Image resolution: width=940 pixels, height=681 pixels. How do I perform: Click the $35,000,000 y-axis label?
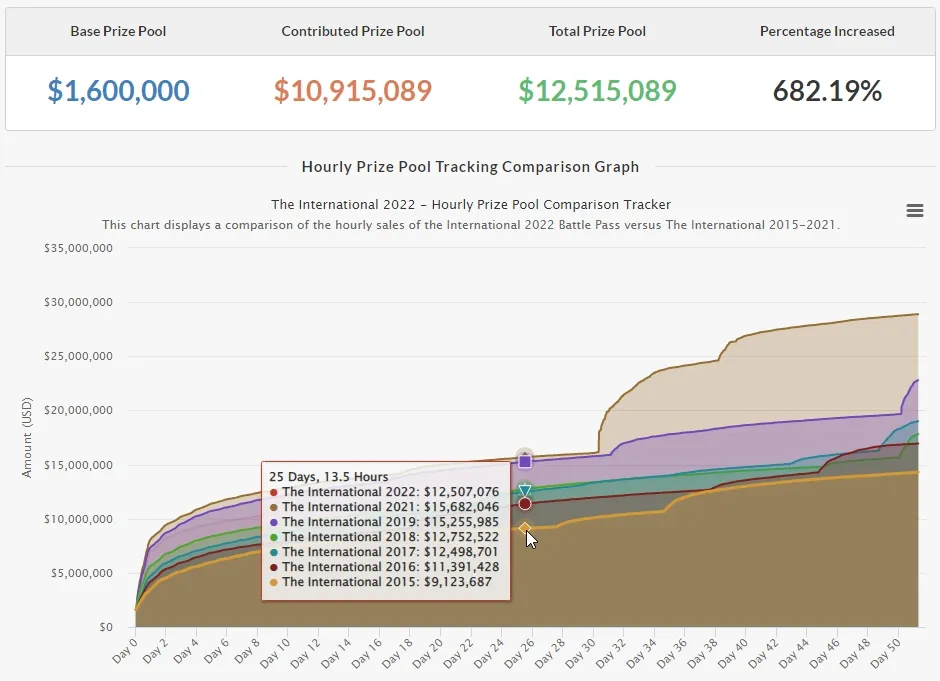78,248
